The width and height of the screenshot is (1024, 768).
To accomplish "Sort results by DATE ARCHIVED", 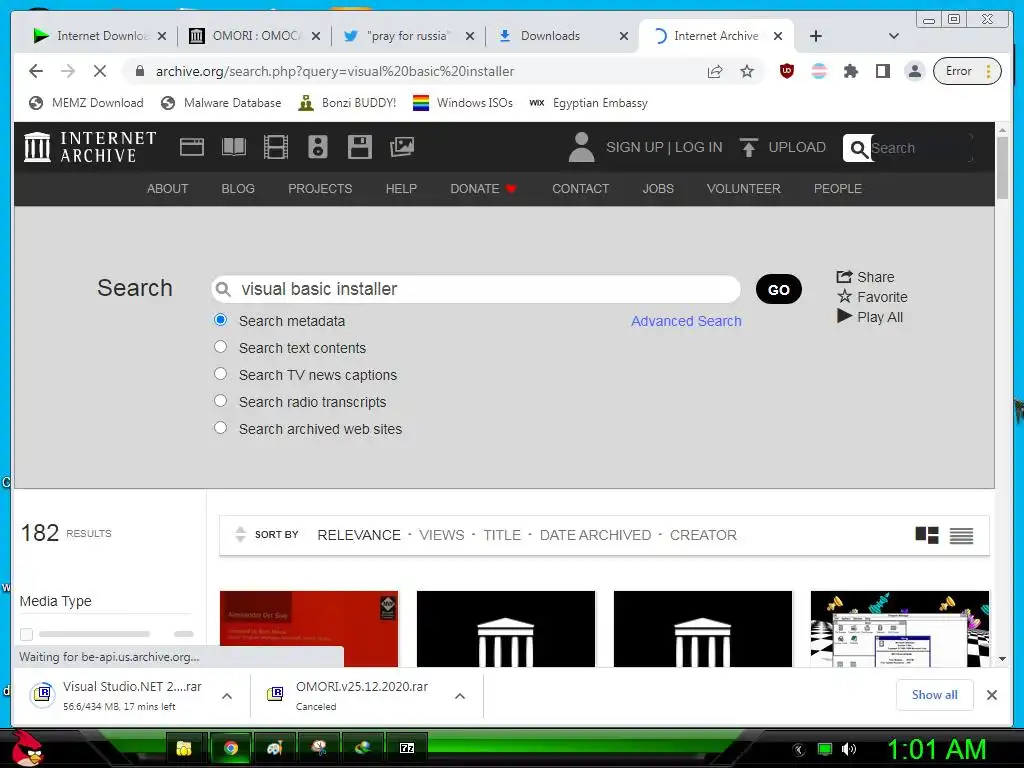I will (x=595, y=536).
